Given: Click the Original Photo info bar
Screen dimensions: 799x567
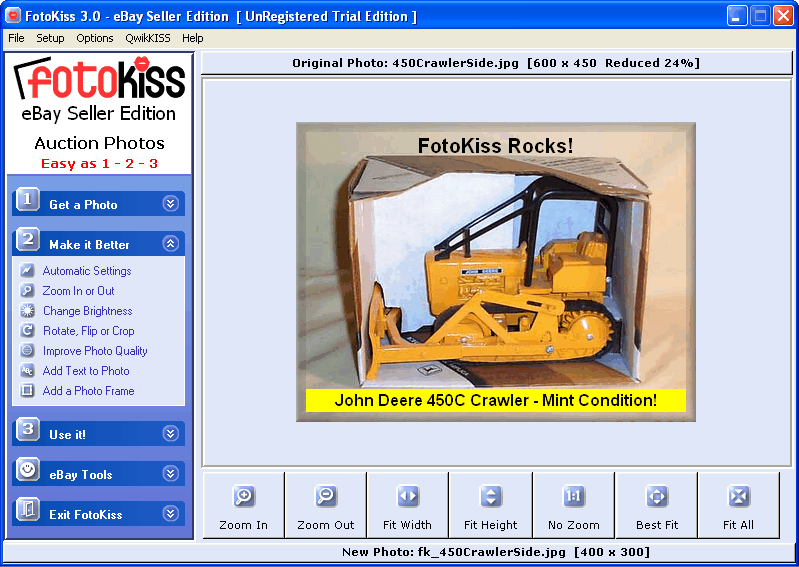Looking at the screenshot, I should (x=496, y=63).
